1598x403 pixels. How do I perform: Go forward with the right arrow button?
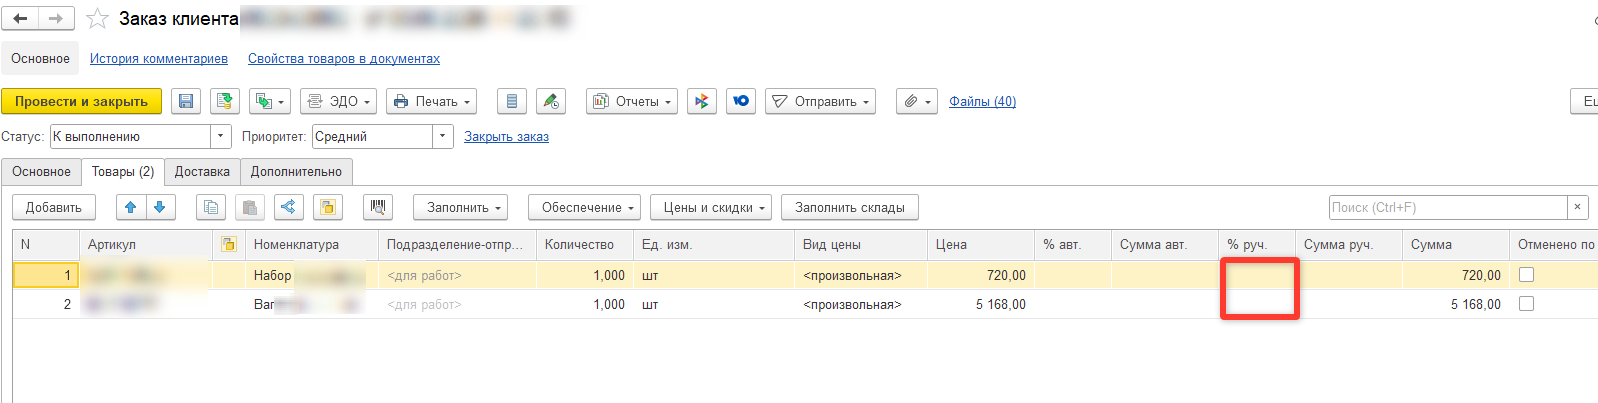(x=56, y=18)
